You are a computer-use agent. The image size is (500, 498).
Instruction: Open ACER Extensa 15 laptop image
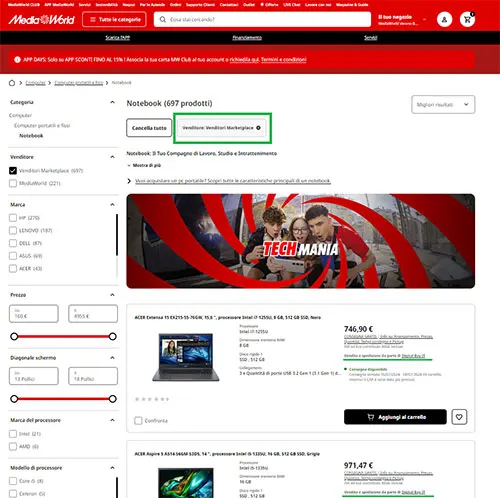[x=186, y=357]
